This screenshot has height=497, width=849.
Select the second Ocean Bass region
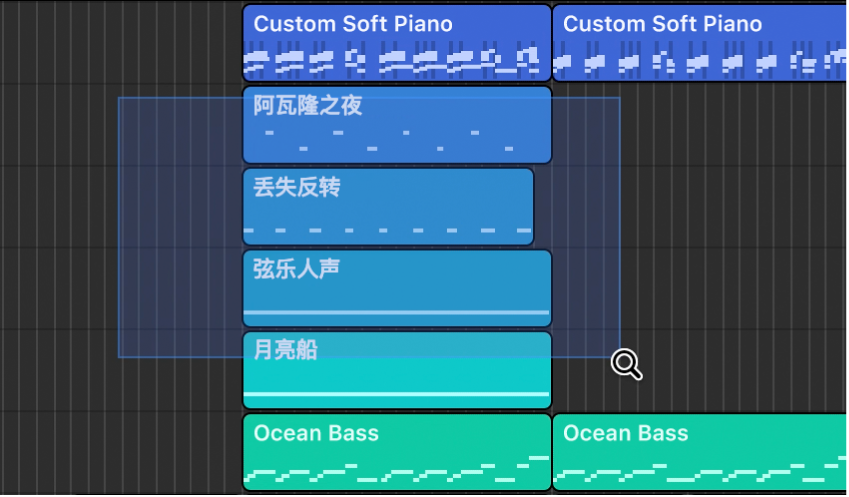700,453
